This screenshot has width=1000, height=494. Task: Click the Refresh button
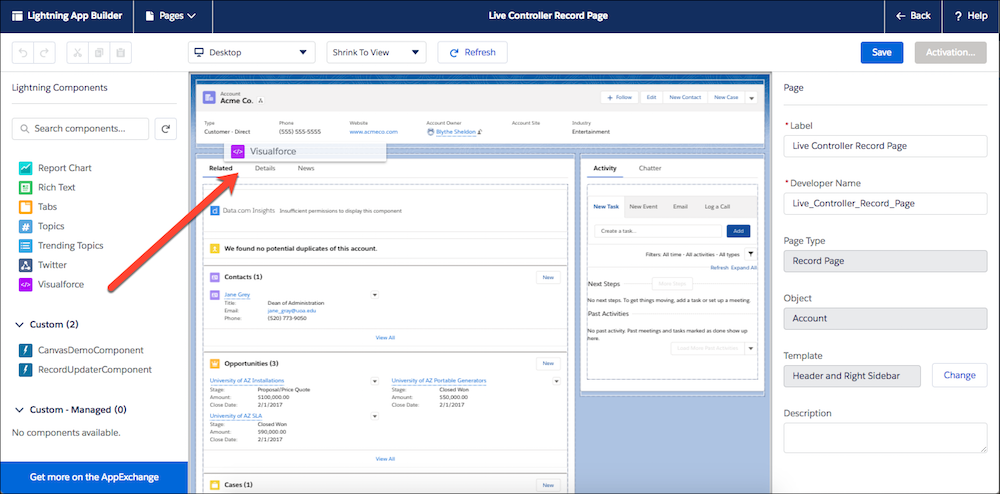473,53
